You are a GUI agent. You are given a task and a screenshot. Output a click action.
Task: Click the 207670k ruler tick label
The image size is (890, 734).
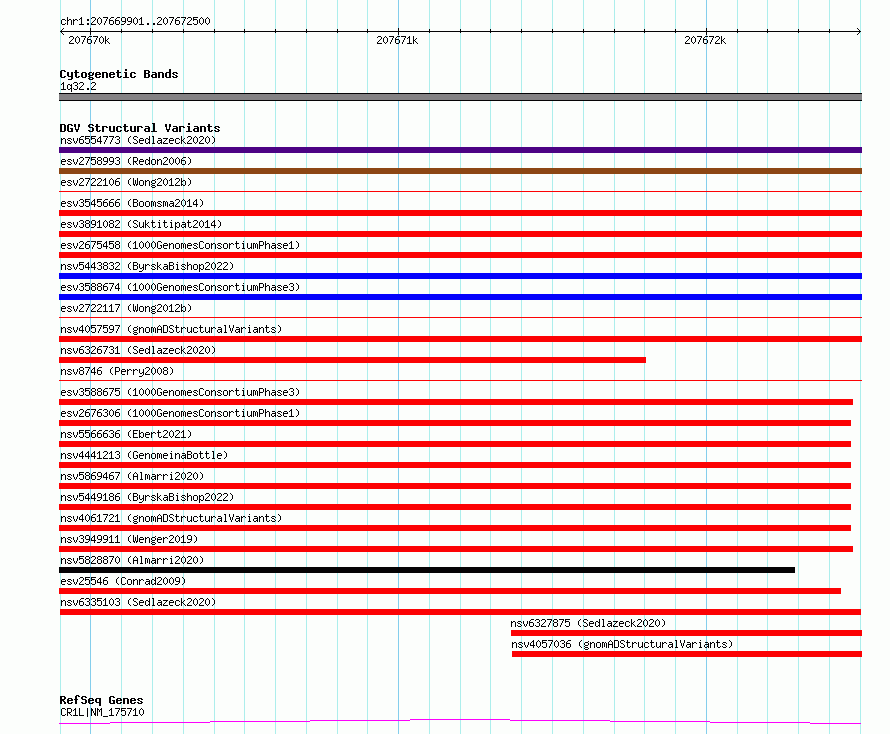(89, 40)
